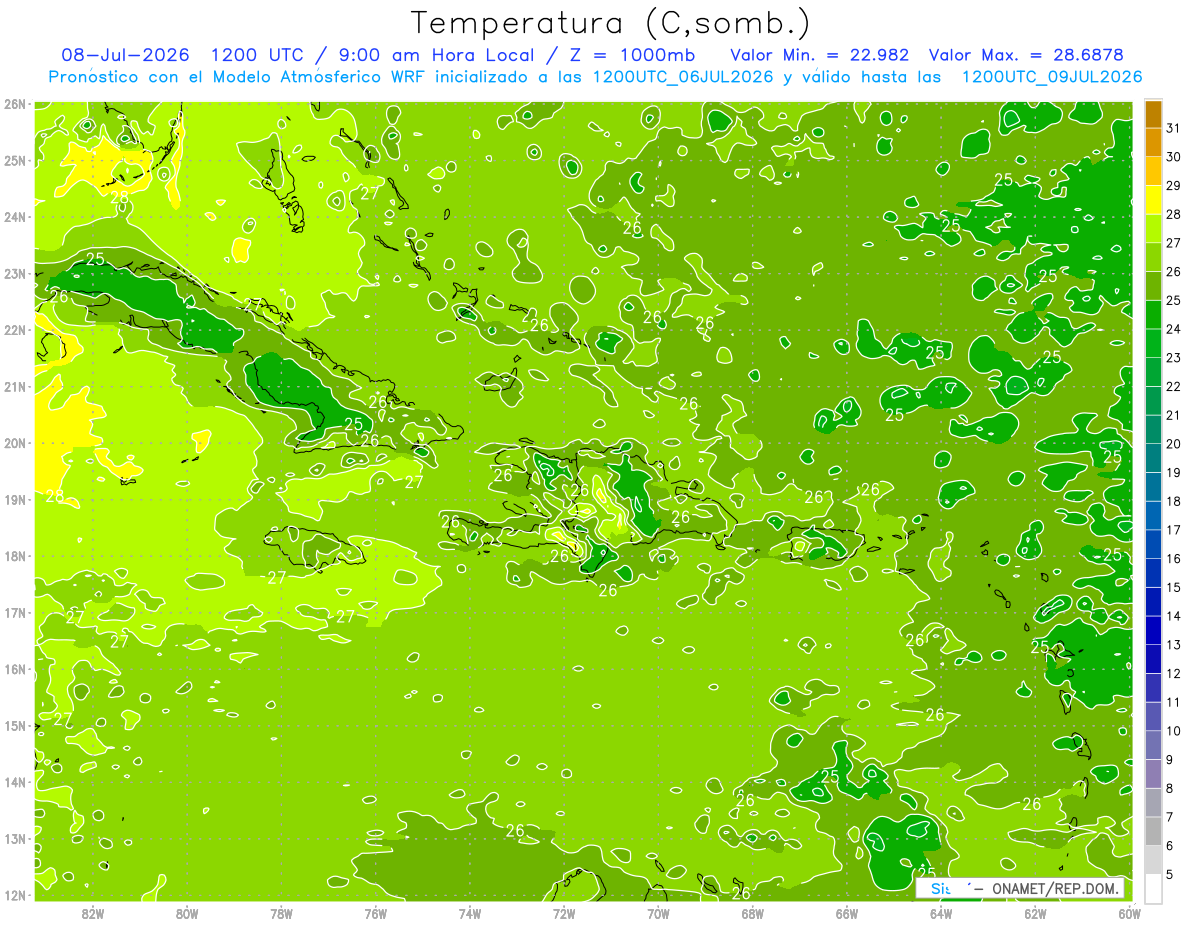Click the 15N latitude axis label

pyautogui.click(x=16, y=726)
